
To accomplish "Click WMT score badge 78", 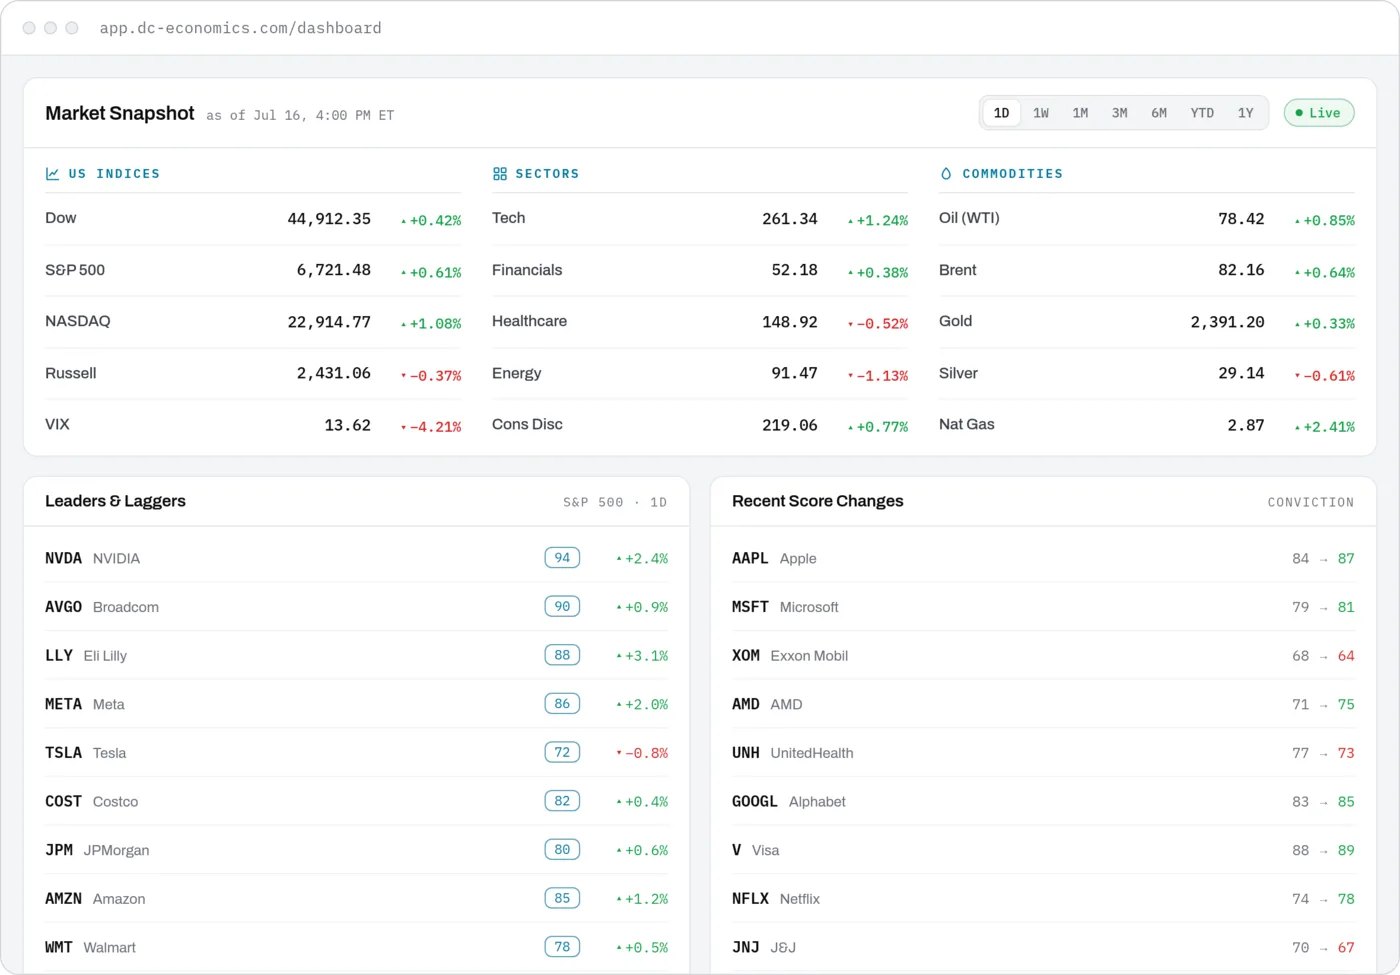I will pos(562,947).
